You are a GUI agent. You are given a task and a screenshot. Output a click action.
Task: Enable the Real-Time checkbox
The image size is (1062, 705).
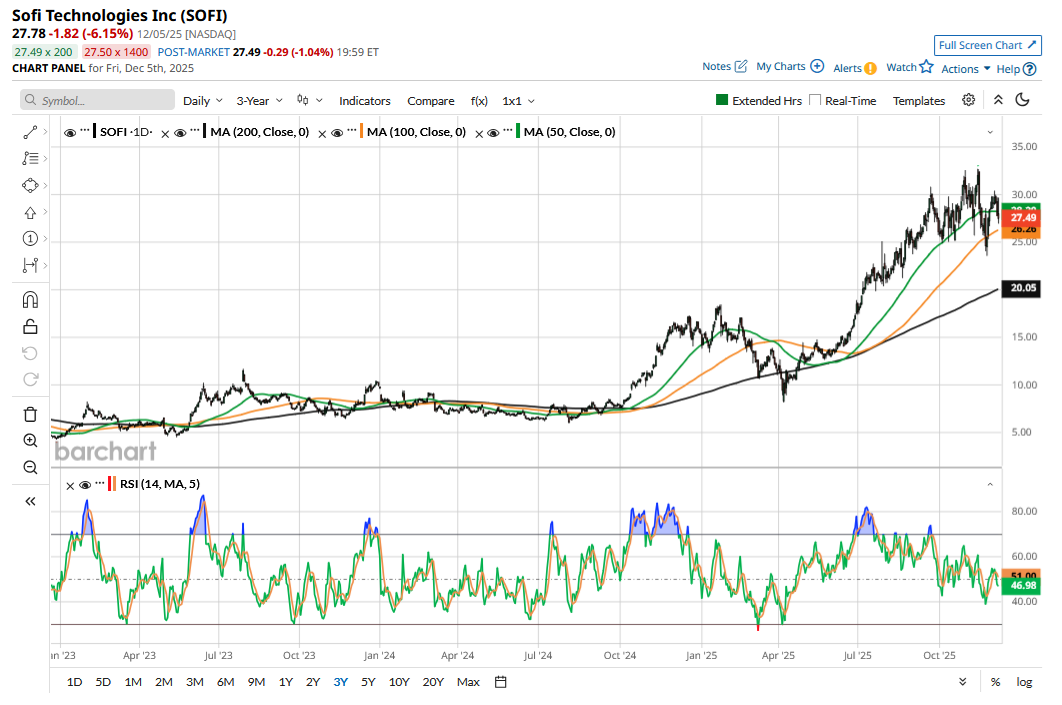[815, 100]
